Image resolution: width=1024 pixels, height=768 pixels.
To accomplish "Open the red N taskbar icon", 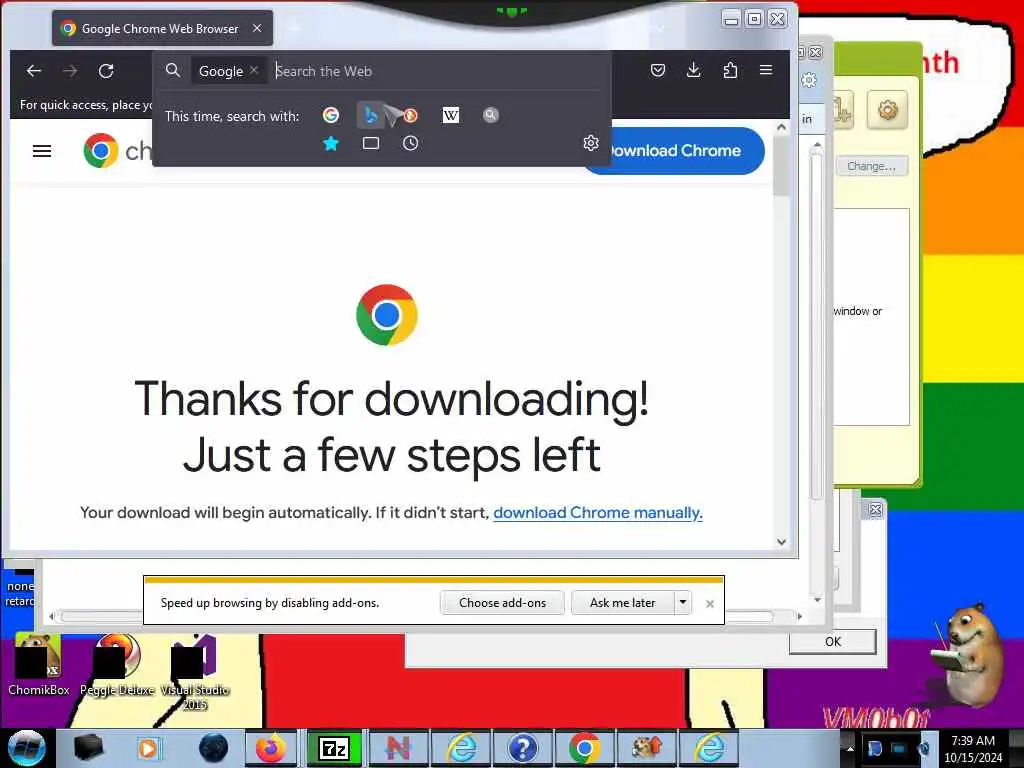I will (x=398, y=748).
